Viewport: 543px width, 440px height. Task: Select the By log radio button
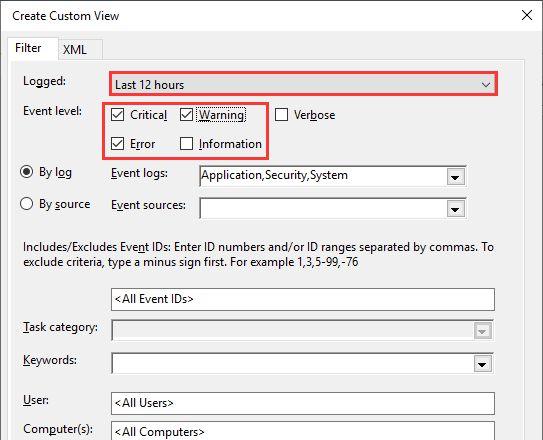pos(27,172)
